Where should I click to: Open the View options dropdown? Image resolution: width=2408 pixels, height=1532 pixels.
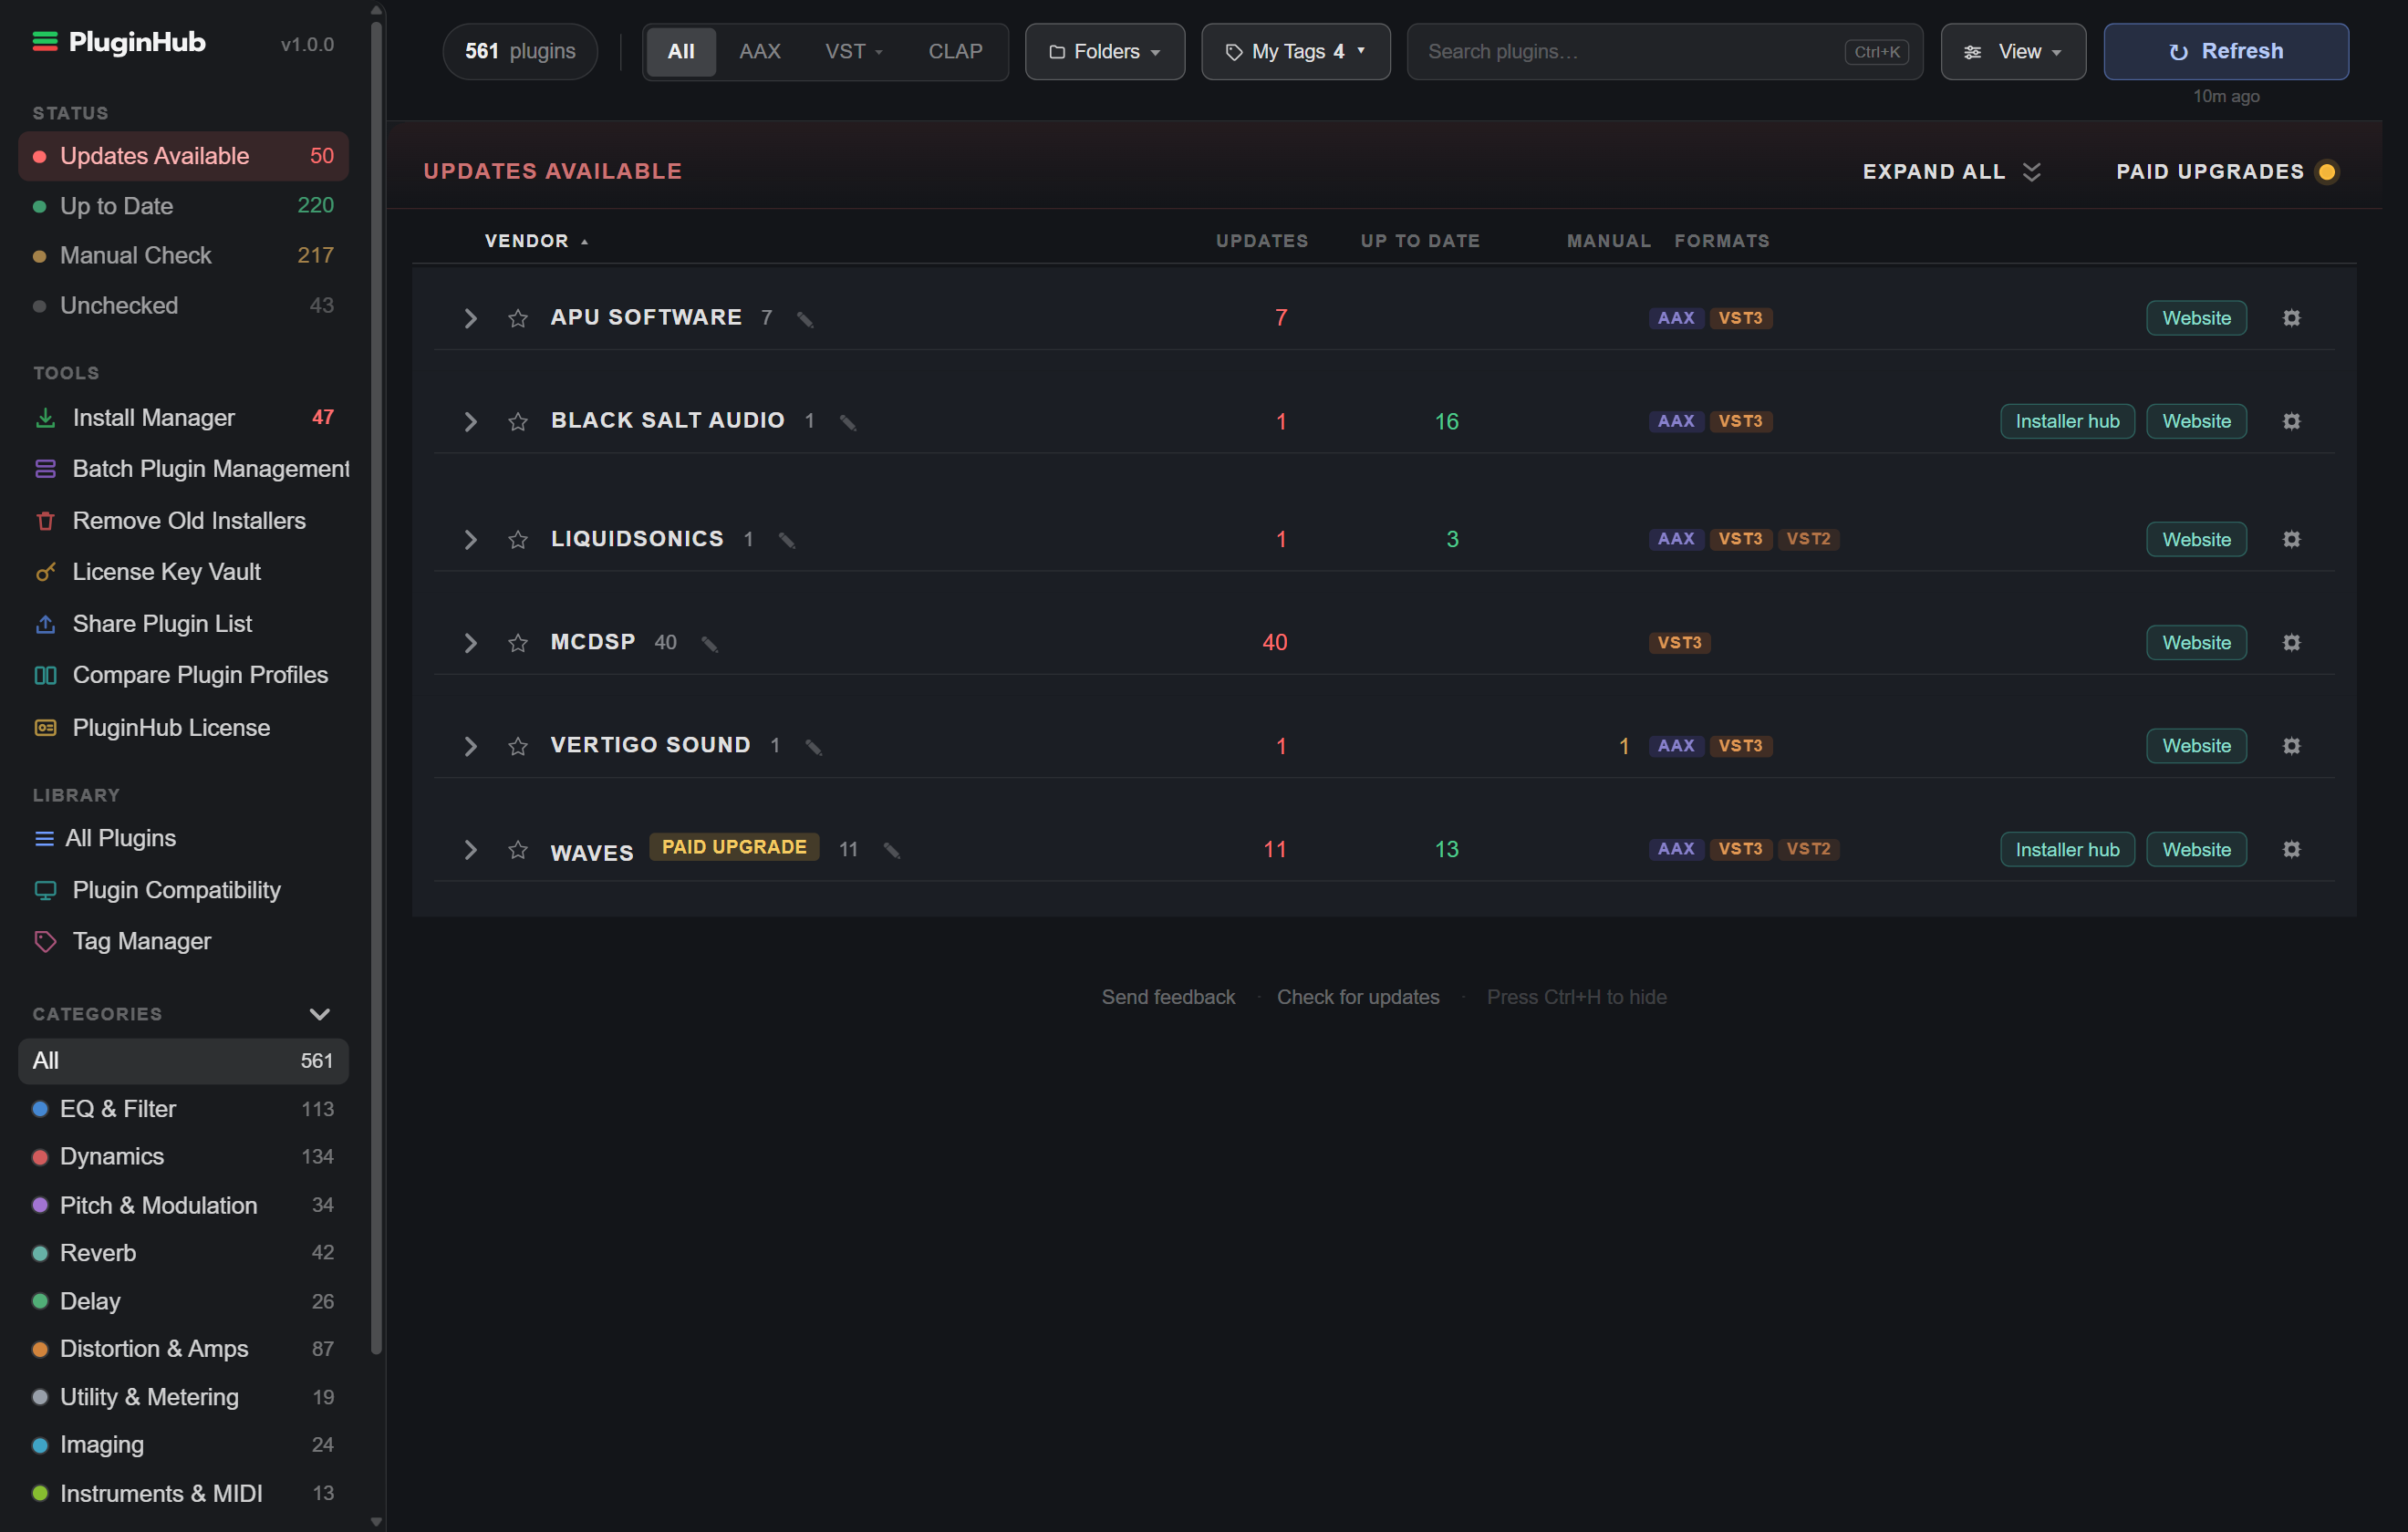[x=2012, y=51]
